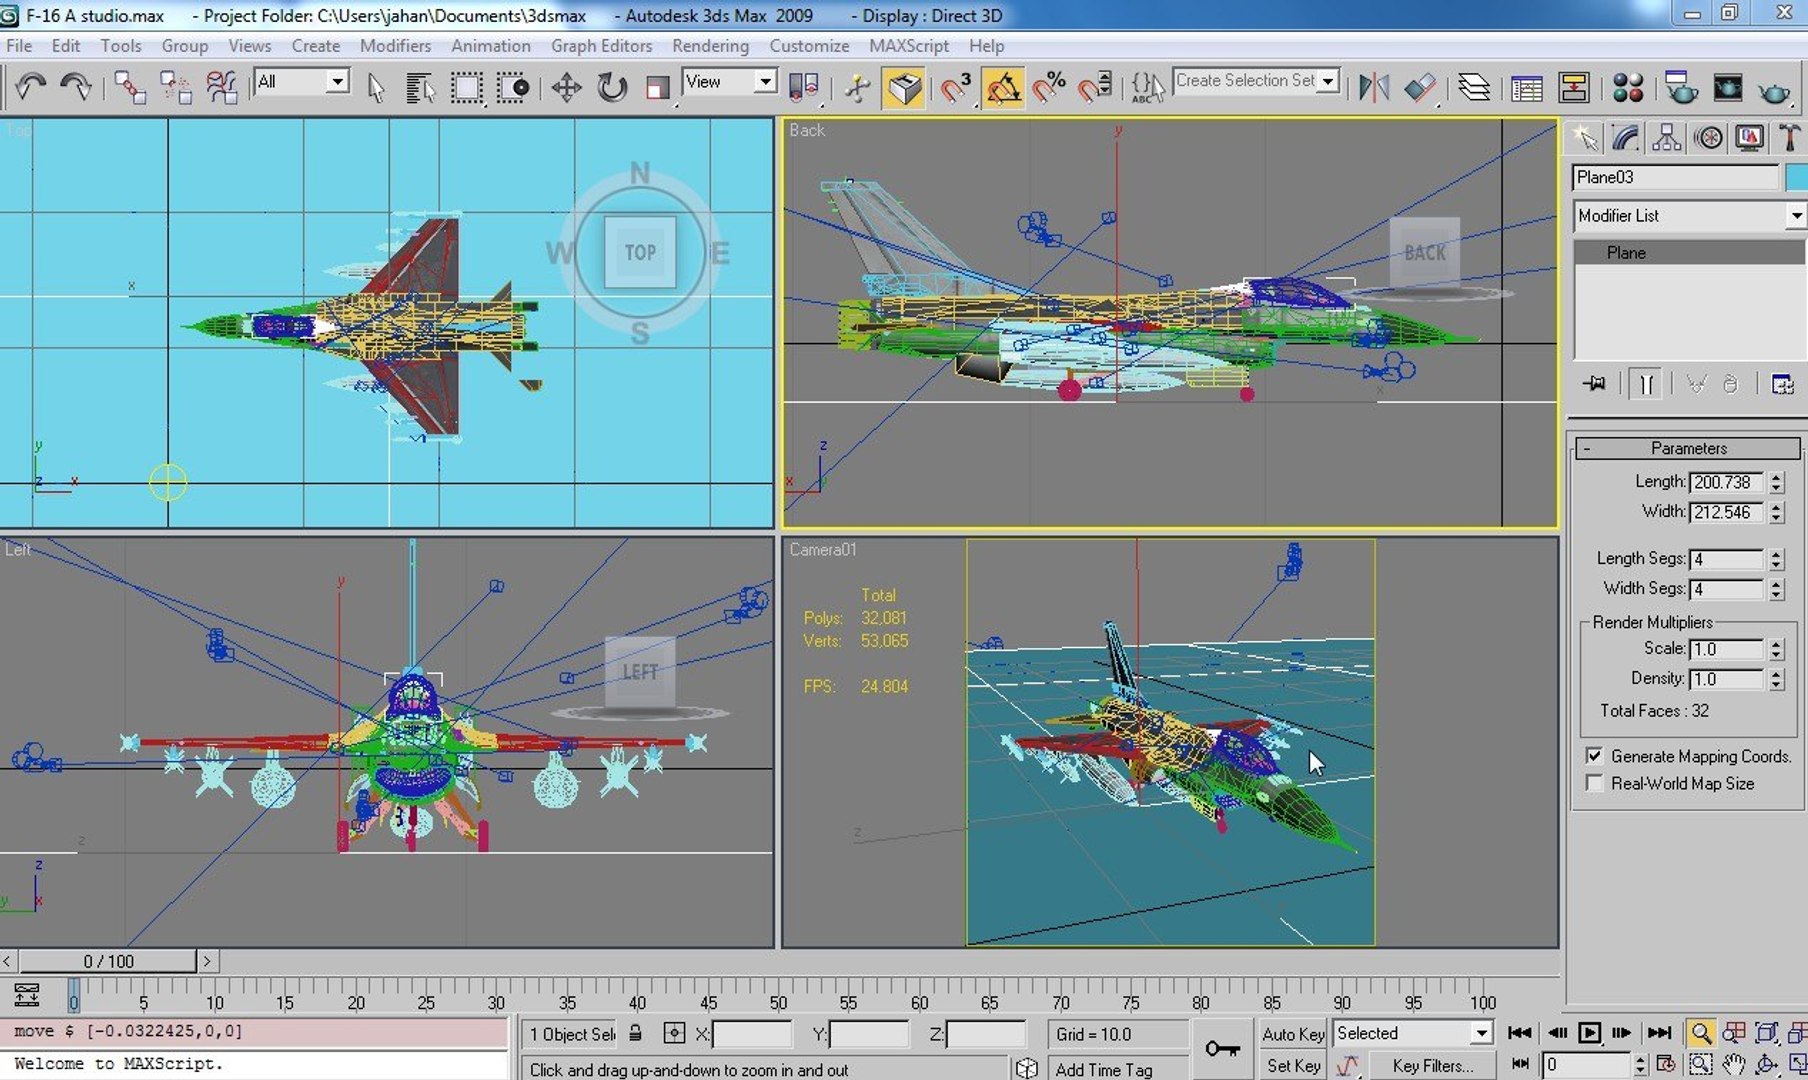Open Curve Editor from toolbar
1808x1080 pixels.
tap(1527, 88)
